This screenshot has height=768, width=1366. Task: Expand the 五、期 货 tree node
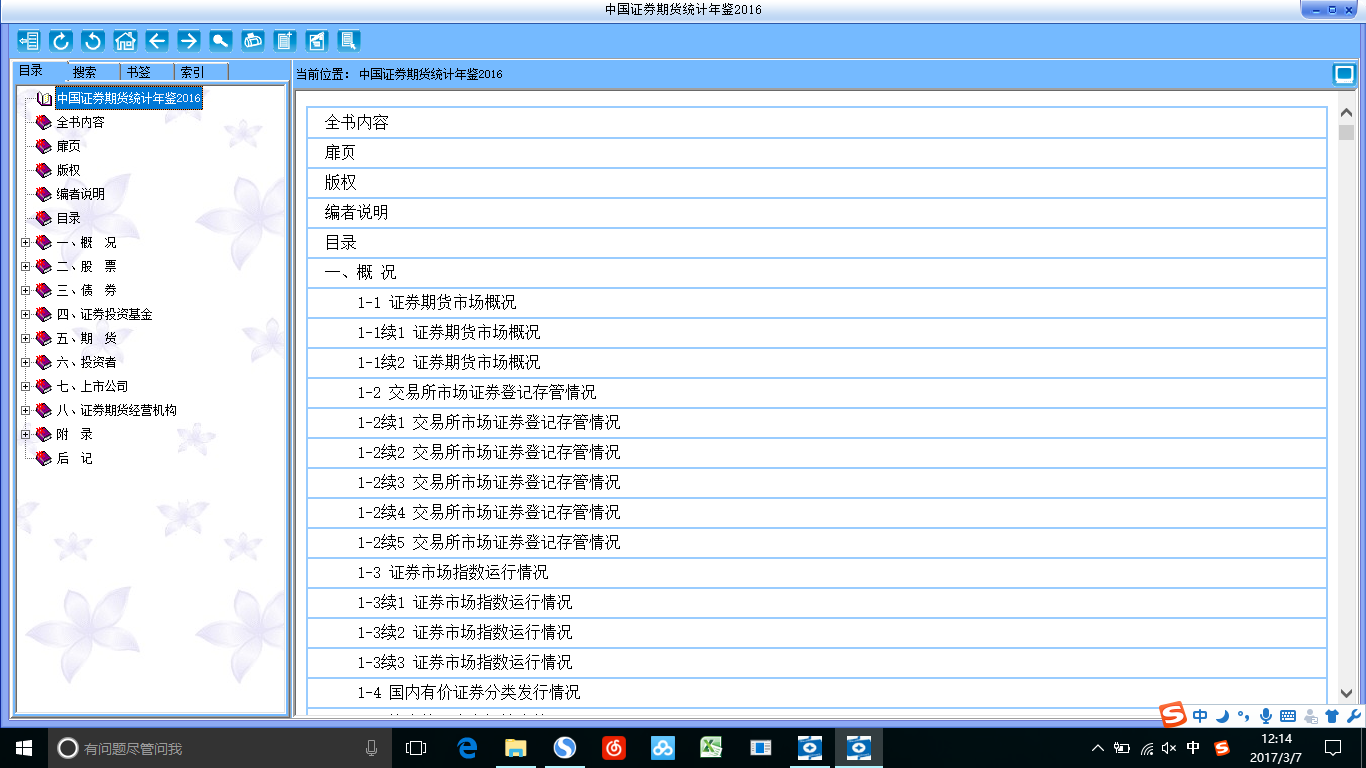[26, 338]
